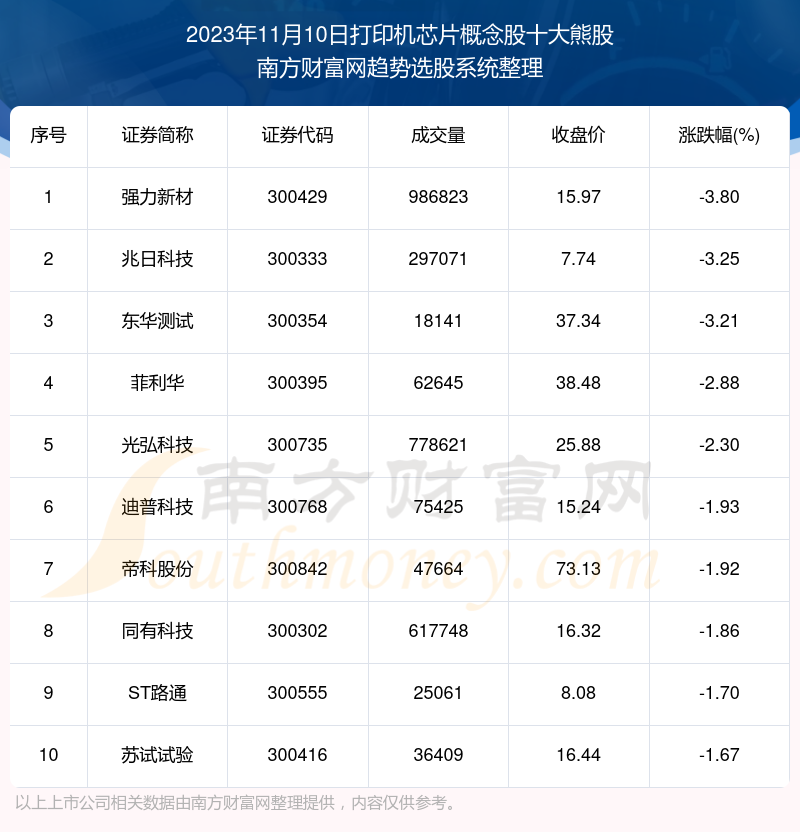This screenshot has width=800, height=832.
Task: Select stock name '菲利华'
Action: coord(157,384)
